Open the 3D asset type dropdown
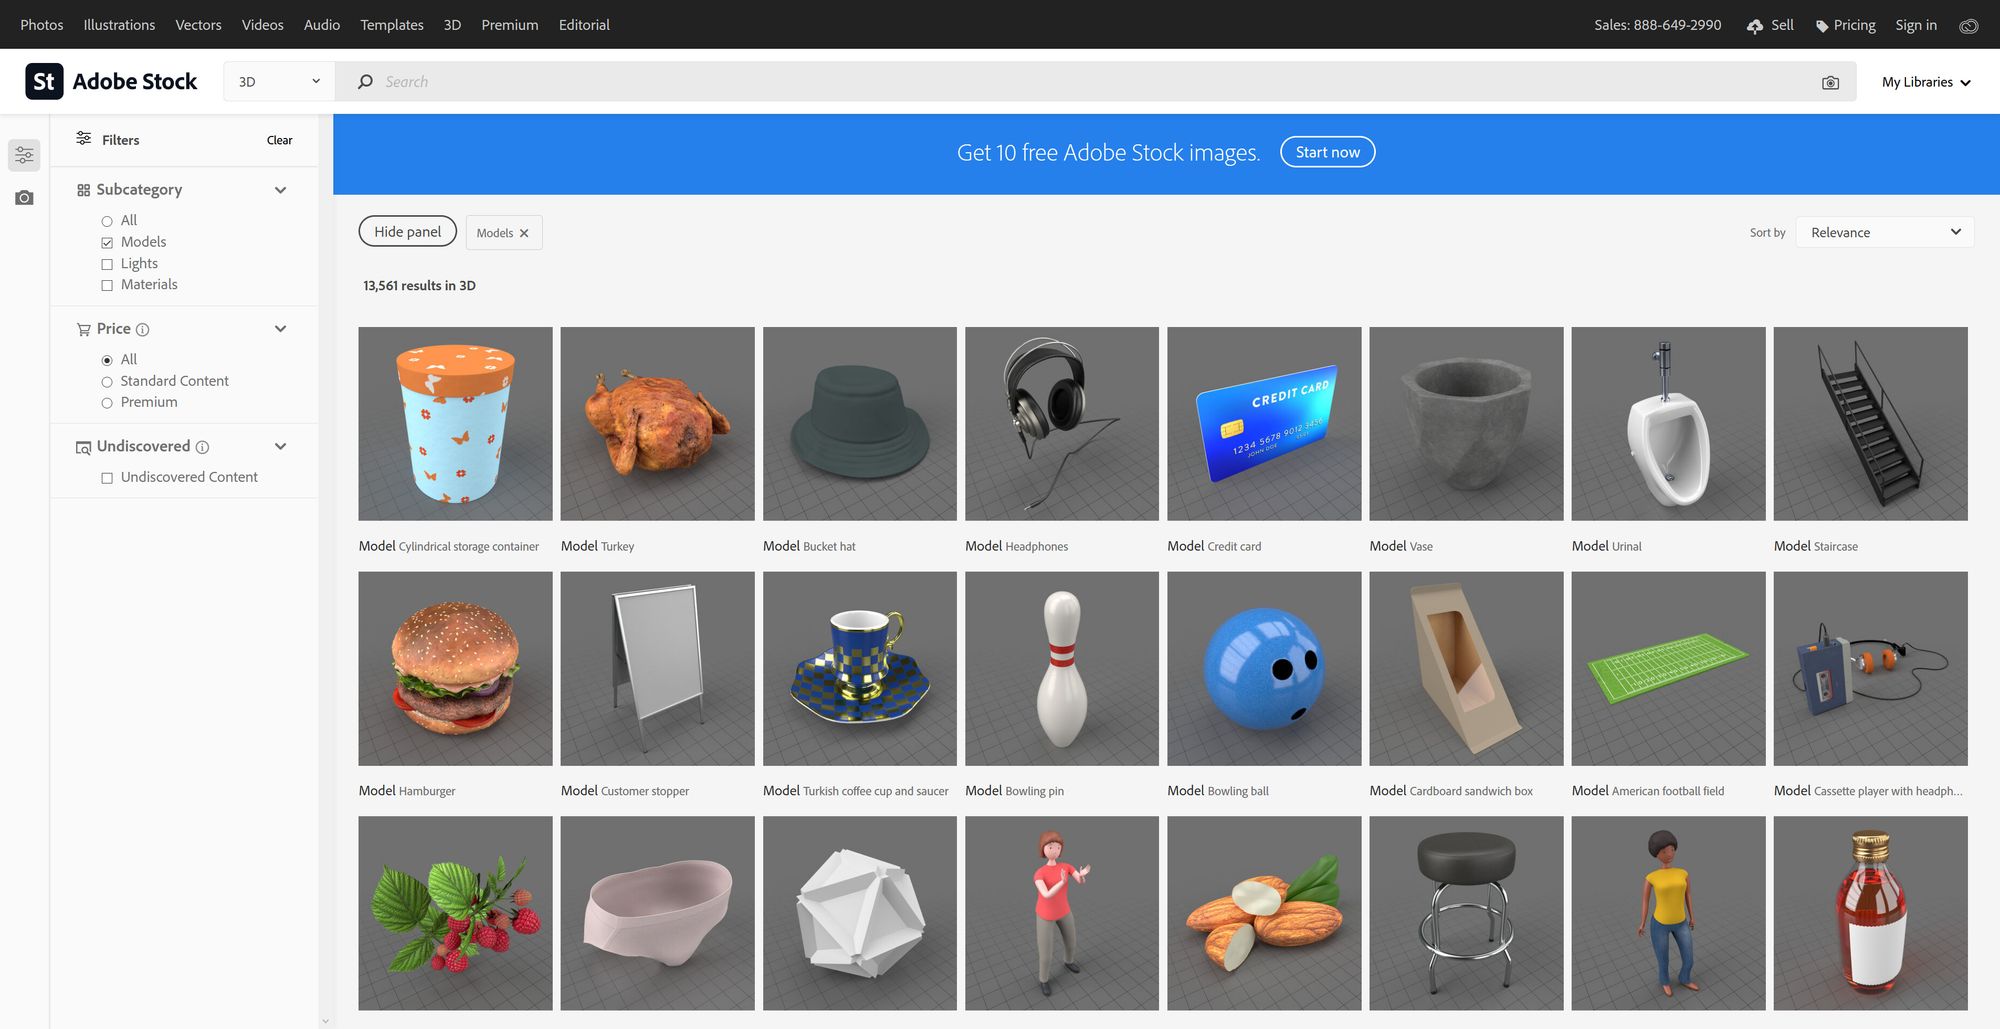Screen dimensions: 2000x1029 tap(279, 82)
